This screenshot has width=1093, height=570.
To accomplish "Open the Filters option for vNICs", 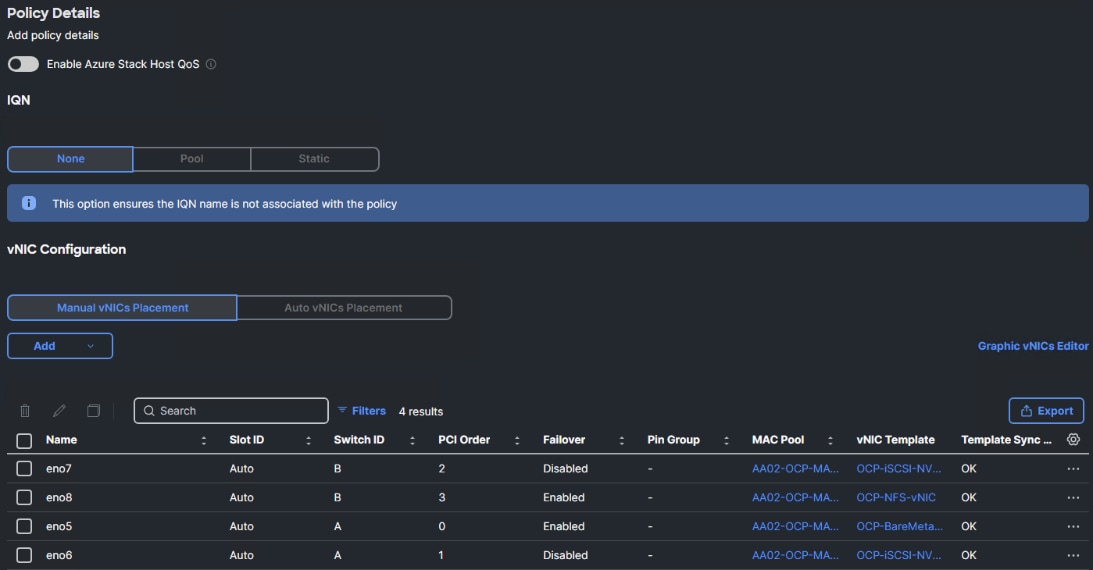I will 361,411.
